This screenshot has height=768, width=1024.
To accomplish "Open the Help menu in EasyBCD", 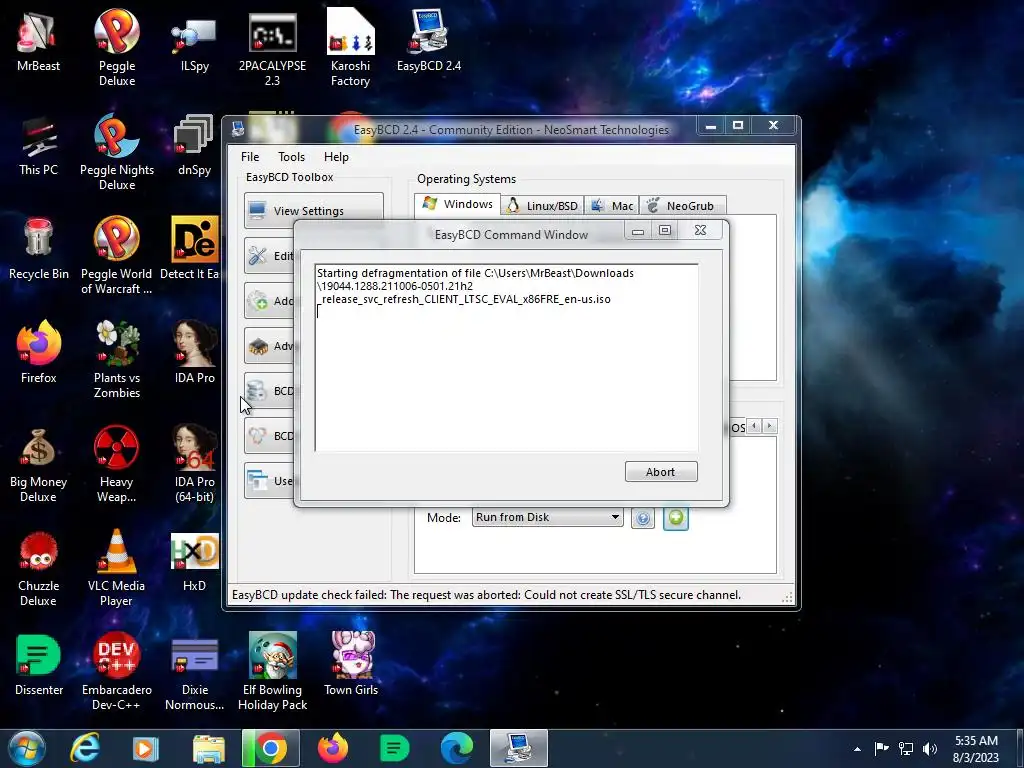I will coord(336,157).
